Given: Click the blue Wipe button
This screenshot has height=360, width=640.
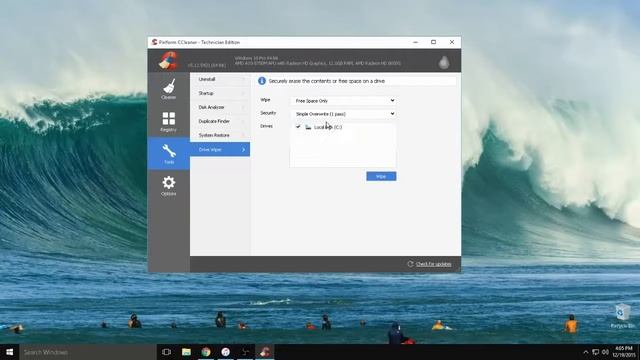Looking at the screenshot, I should [381, 176].
